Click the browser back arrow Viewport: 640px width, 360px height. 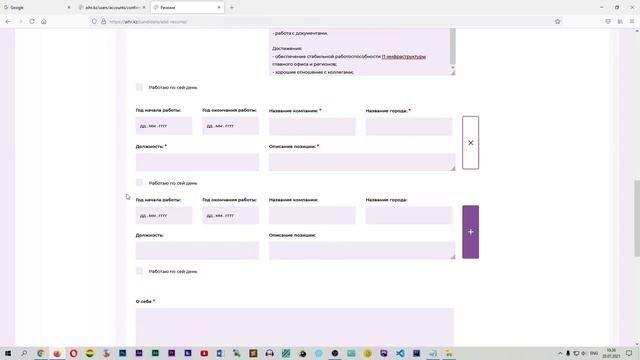(x=8, y=21)
